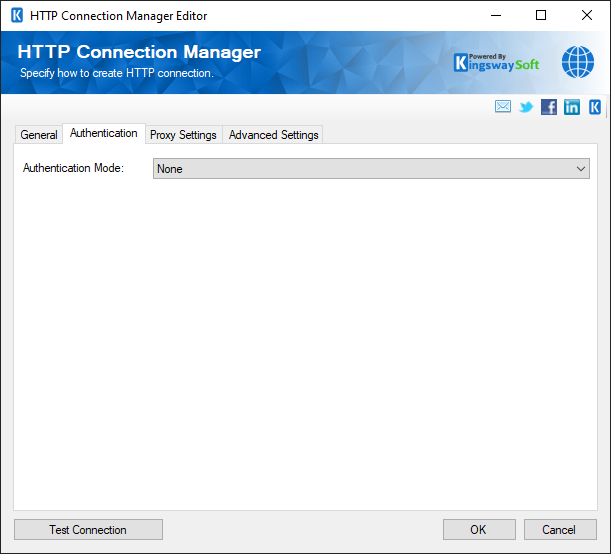Click the Authentication Mode label
611x554 pixels.
(x=73, y=168)
